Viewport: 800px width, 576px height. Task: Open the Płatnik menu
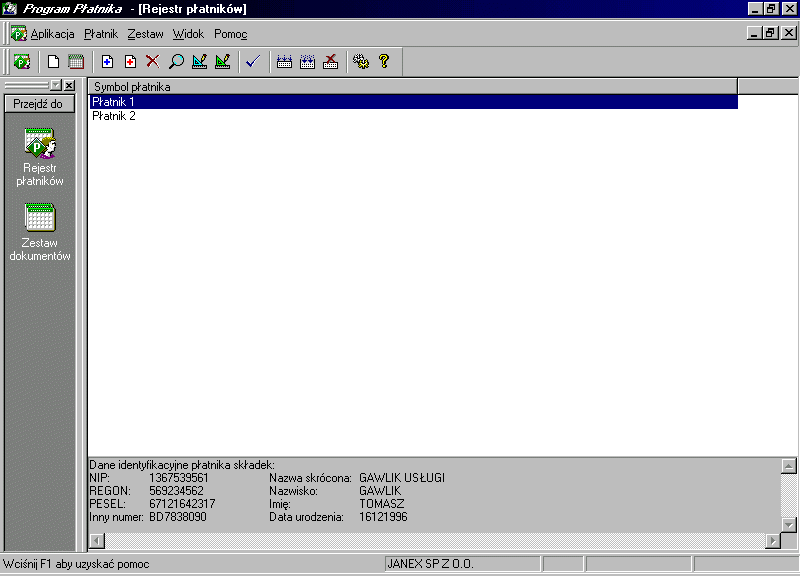101,34
